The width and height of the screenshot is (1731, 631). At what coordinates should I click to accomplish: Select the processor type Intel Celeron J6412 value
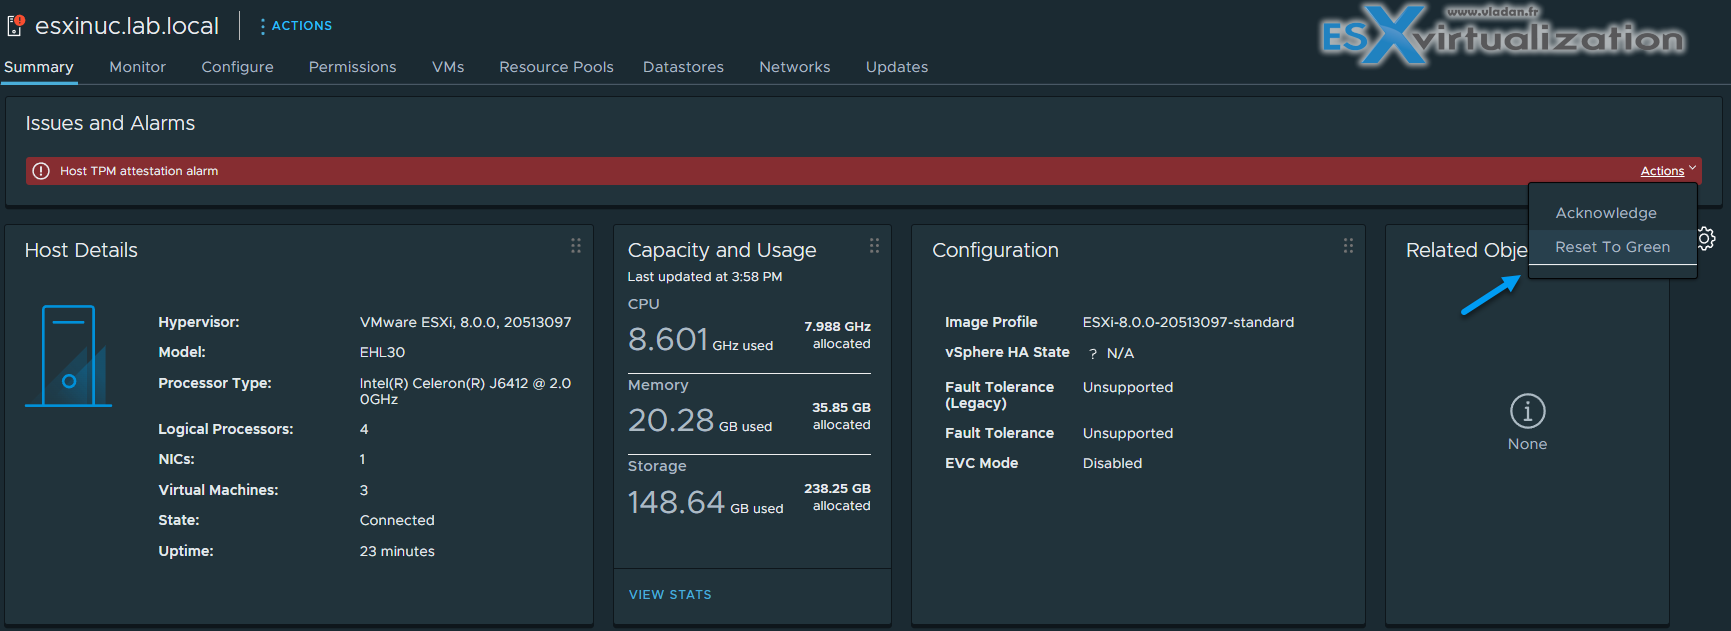click(x=465, y=391)
